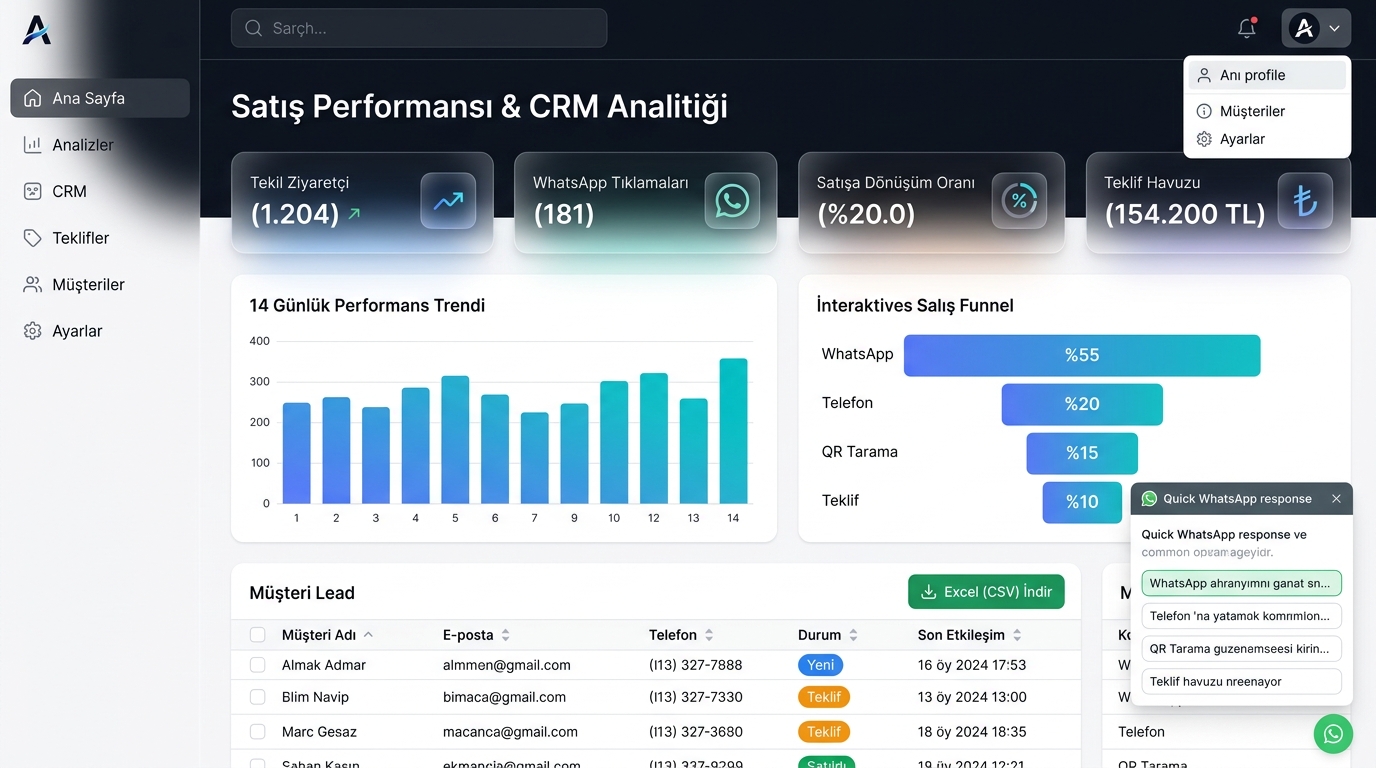This screenshot has height=768, width=1376.
Task: Open the Analizler chart icon in sidebar
Action: click(33, 145)
